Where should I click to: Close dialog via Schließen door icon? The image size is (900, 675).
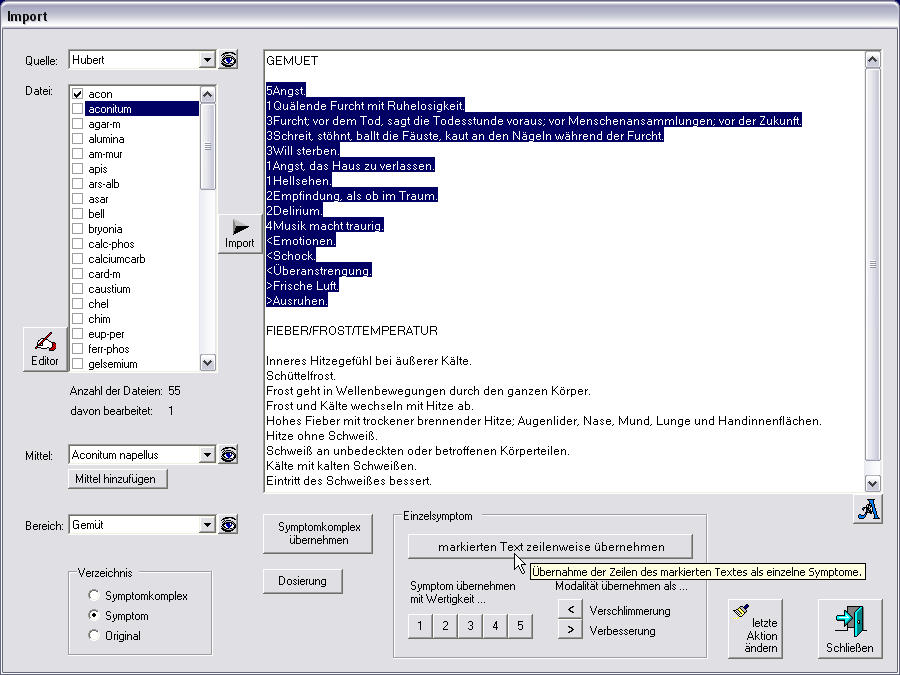849,628
